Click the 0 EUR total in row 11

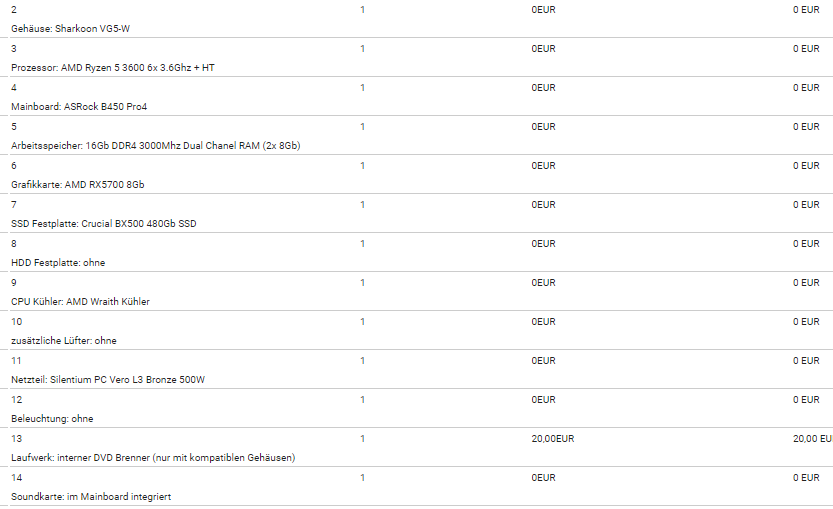point(806,361)
